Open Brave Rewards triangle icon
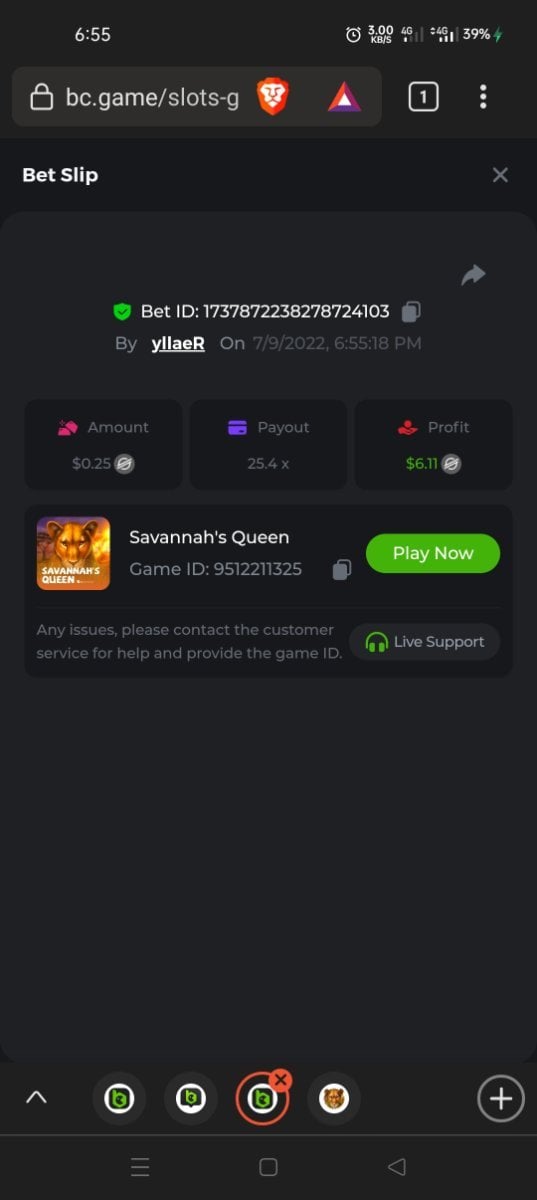Viewport: 537px width, 1200px height. (x=344, y=97)
